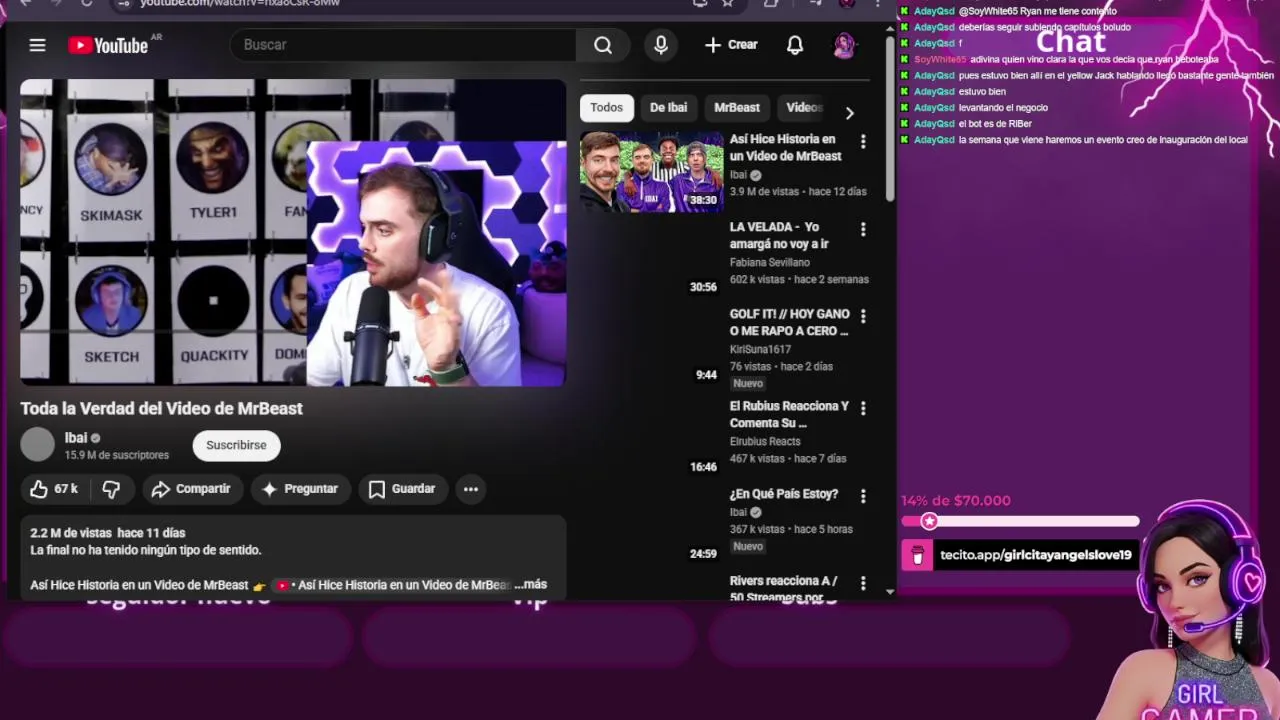The width and height of the screenshot is (1280, 720).
Task: Subscribe to Ibai with Suscribirse
Action: coord(236,445)
